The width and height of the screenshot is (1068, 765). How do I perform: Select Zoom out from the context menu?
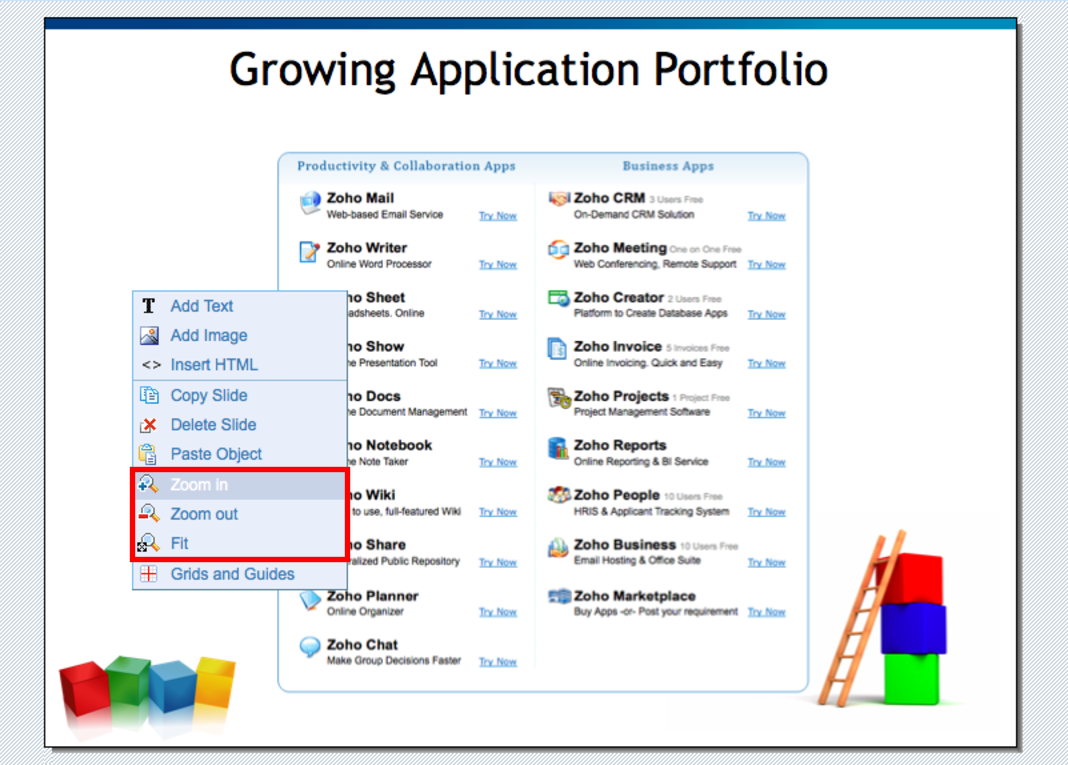click(x=204, y=514)
